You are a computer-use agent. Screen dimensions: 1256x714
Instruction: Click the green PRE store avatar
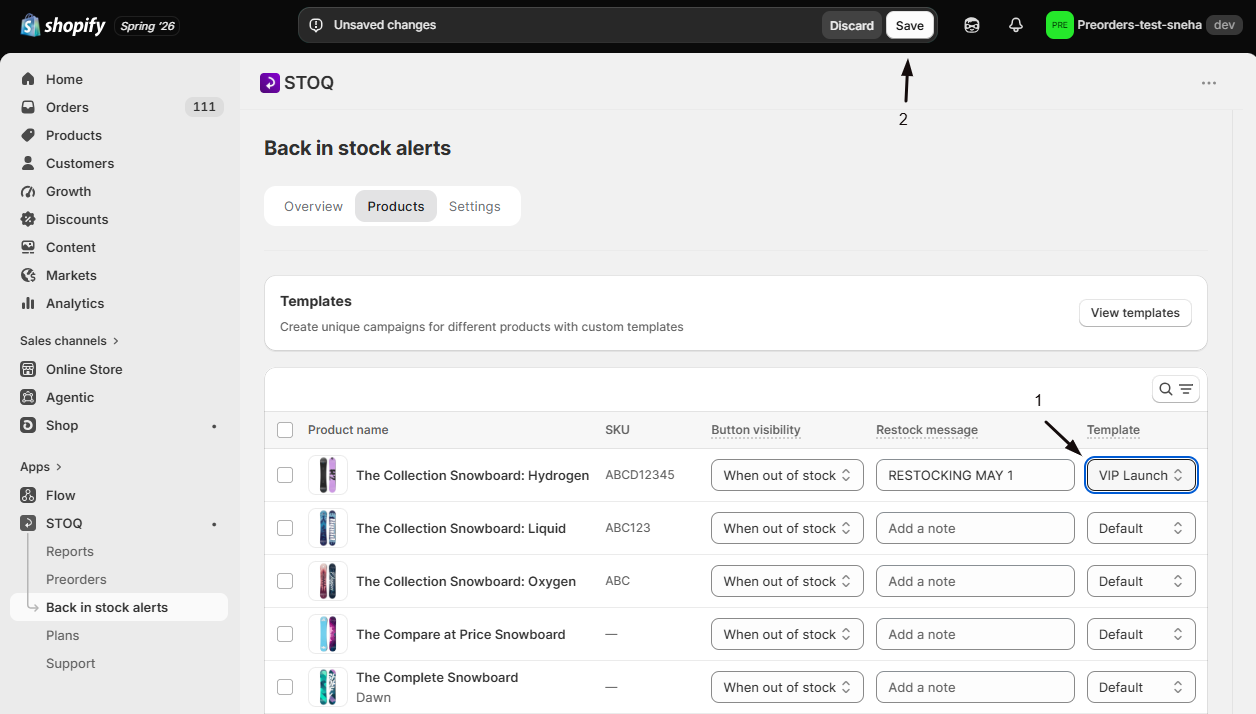(1059, 25)
